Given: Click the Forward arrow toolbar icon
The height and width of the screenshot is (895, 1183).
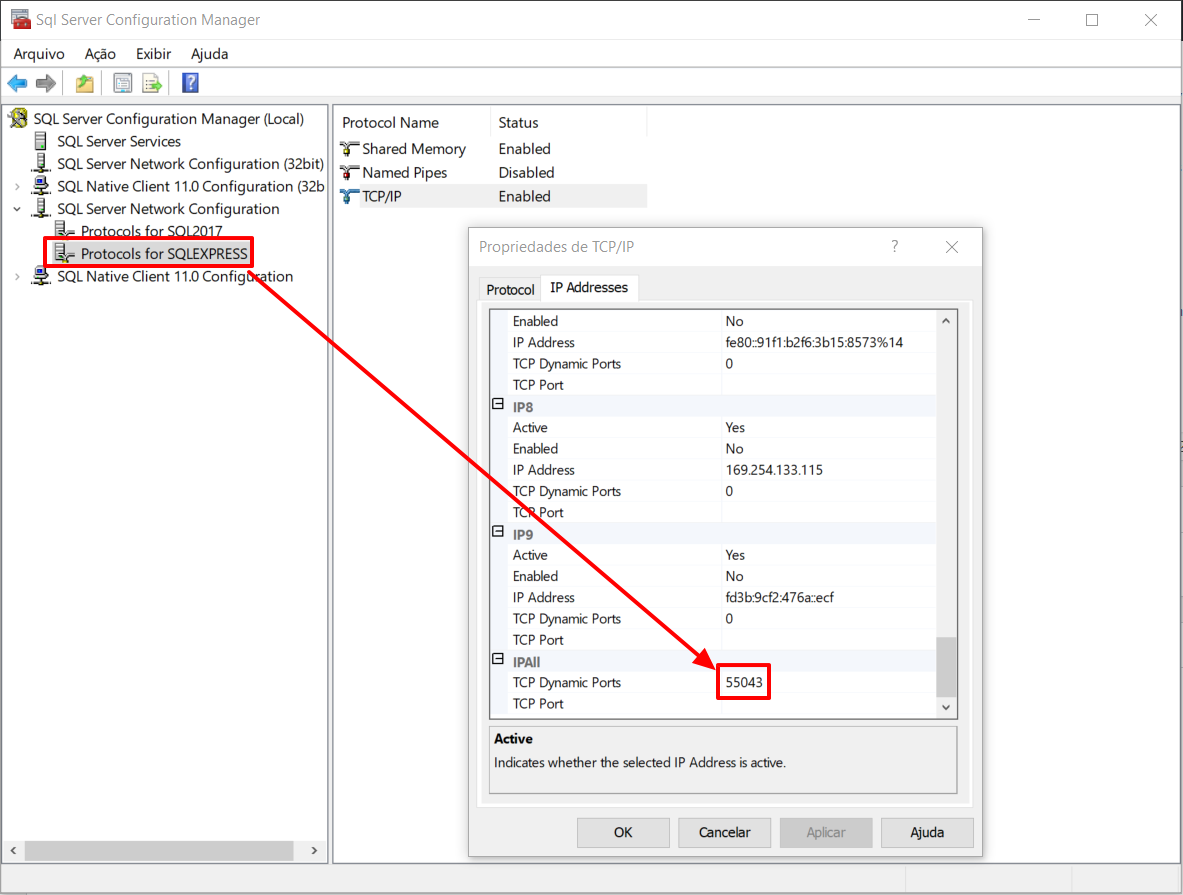Looking at the screenshot, I should pyautogui.click(x=46, y=83).
